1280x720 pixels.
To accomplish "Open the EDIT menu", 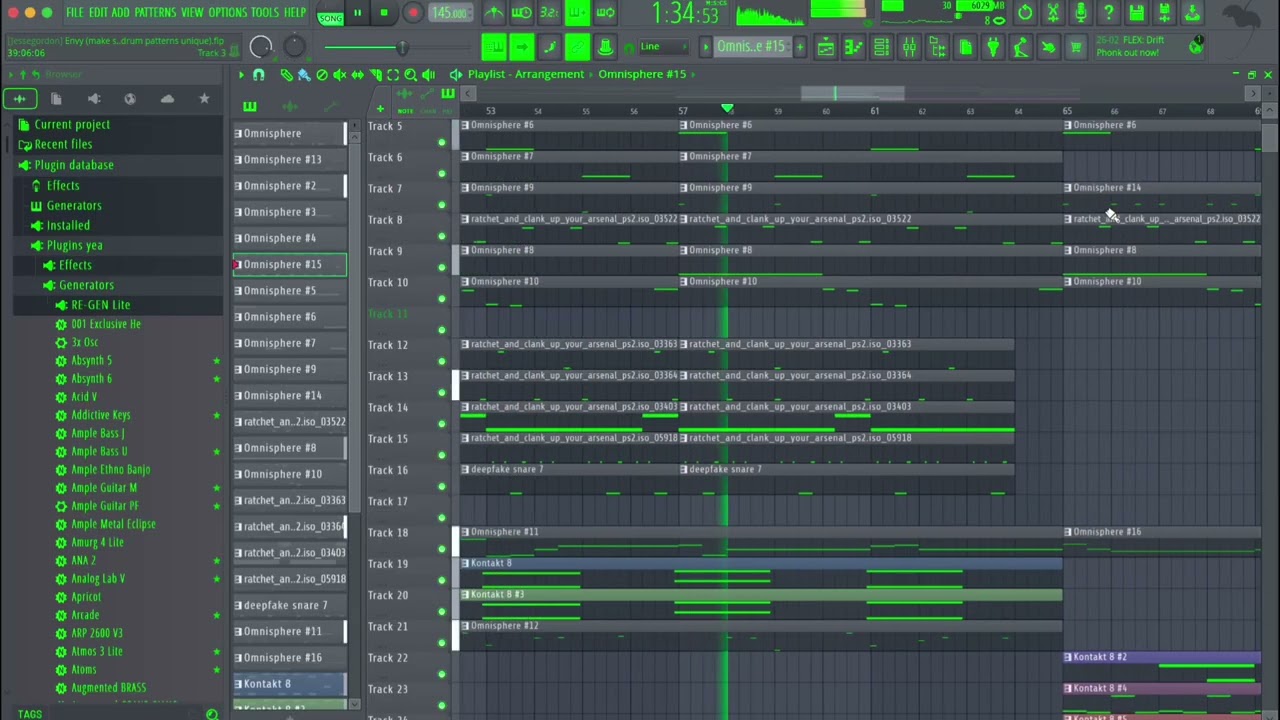I will [x=98, y=13].
